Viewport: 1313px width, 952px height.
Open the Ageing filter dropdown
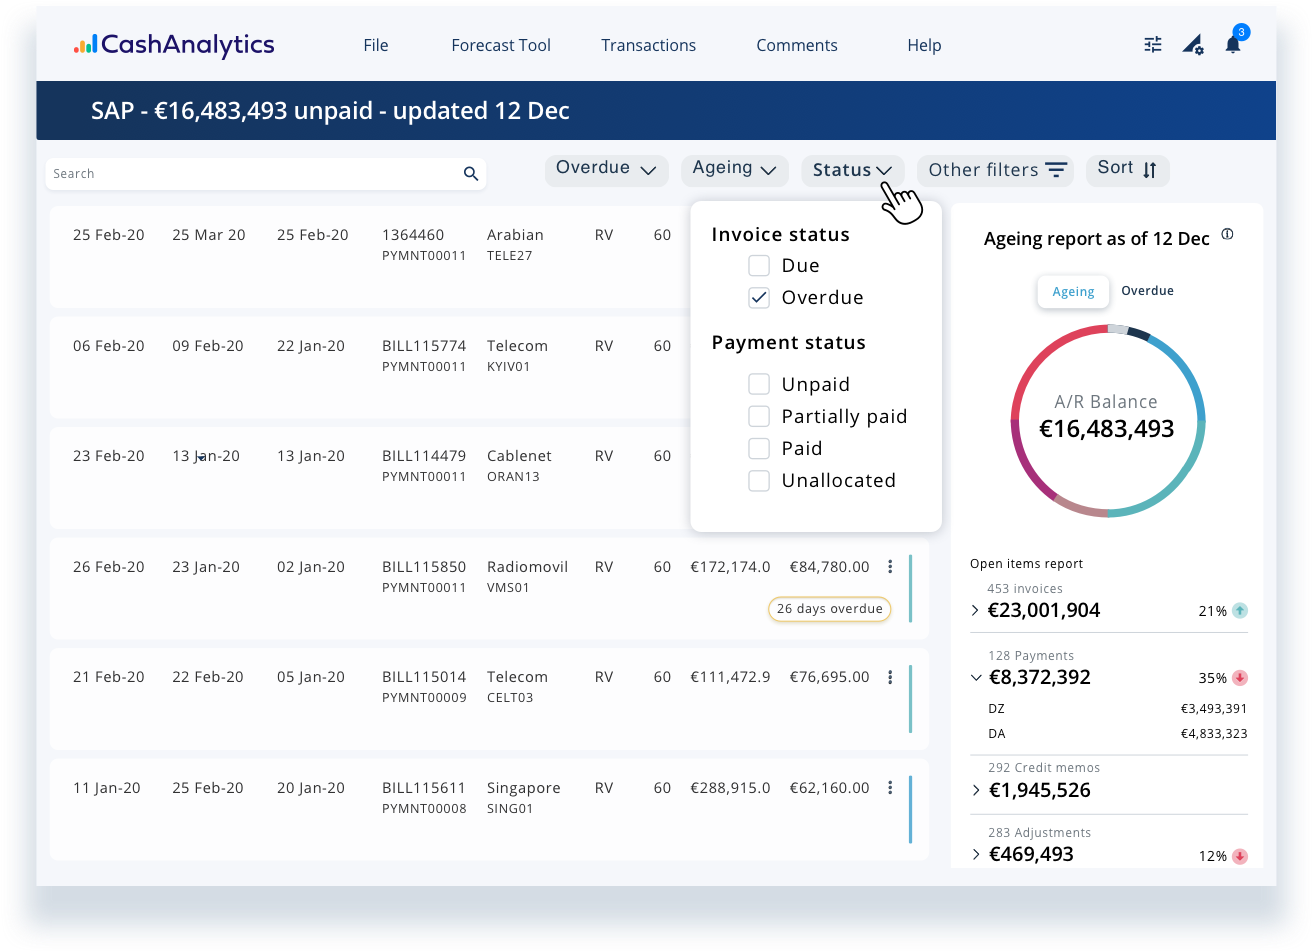[x=734, y=169]
